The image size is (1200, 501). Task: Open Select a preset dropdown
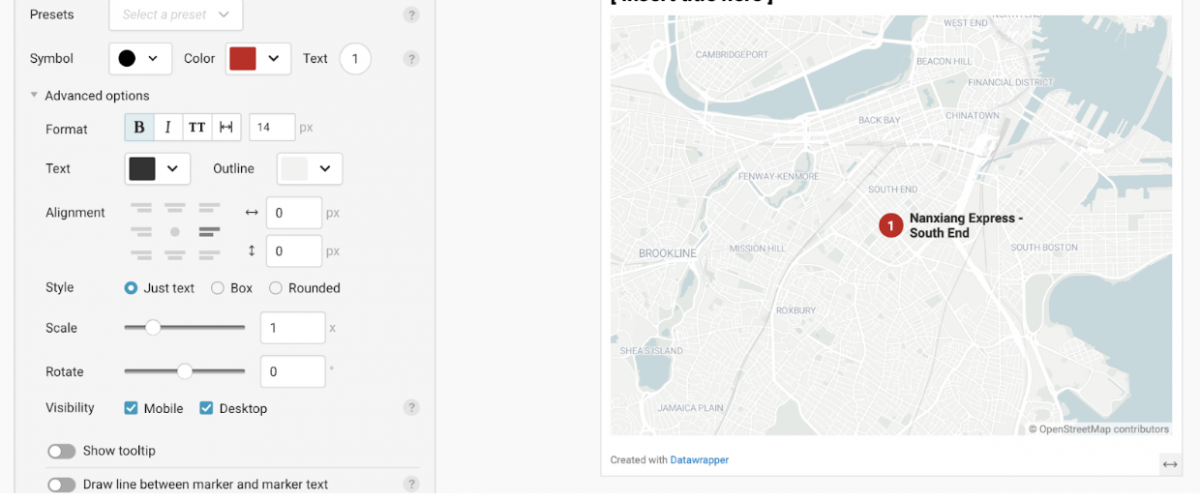[x=176, y=15]
